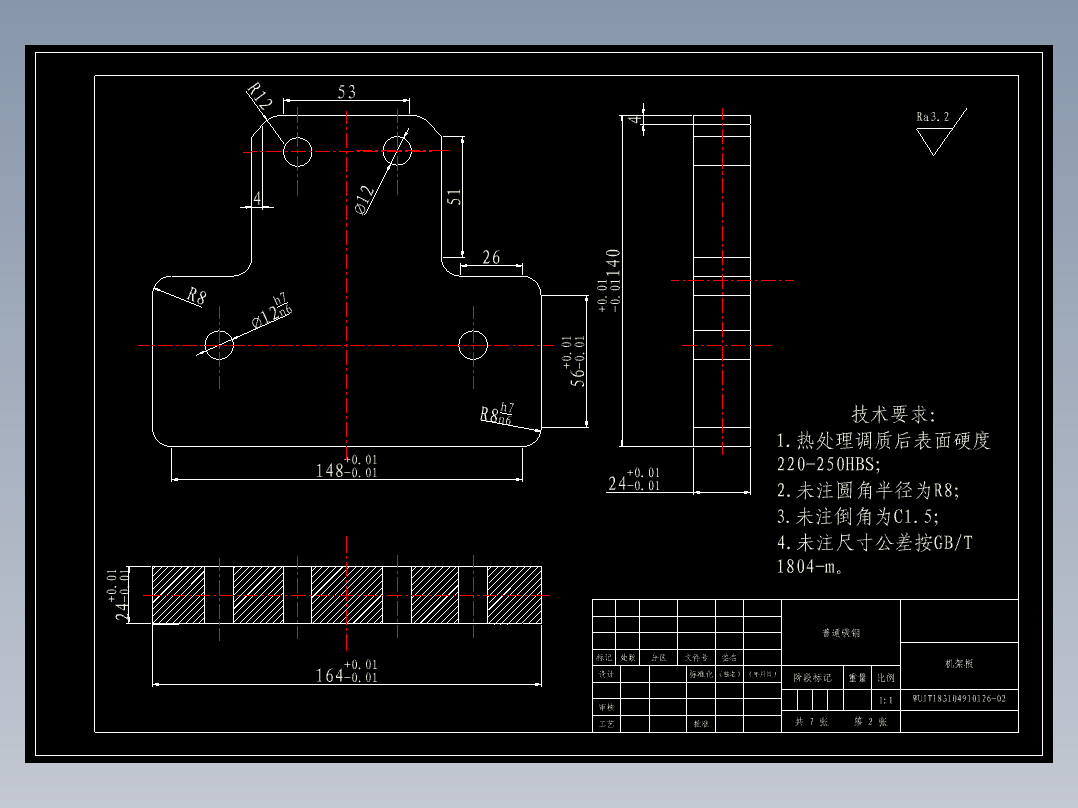
Task: Select the 标记 header cell
Action: click(604, 657)
